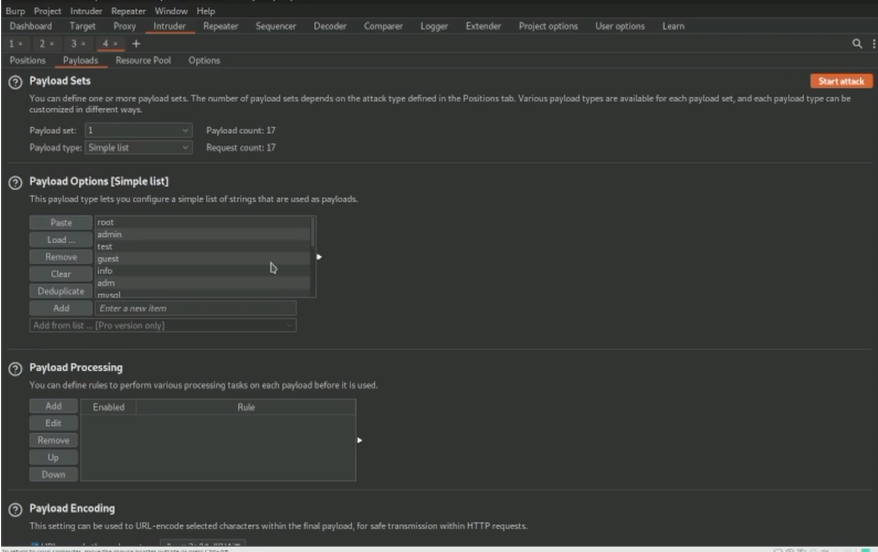Click the Payload Encoding help icon
This screenshot has width=878, height=552.
pos(15,509)
